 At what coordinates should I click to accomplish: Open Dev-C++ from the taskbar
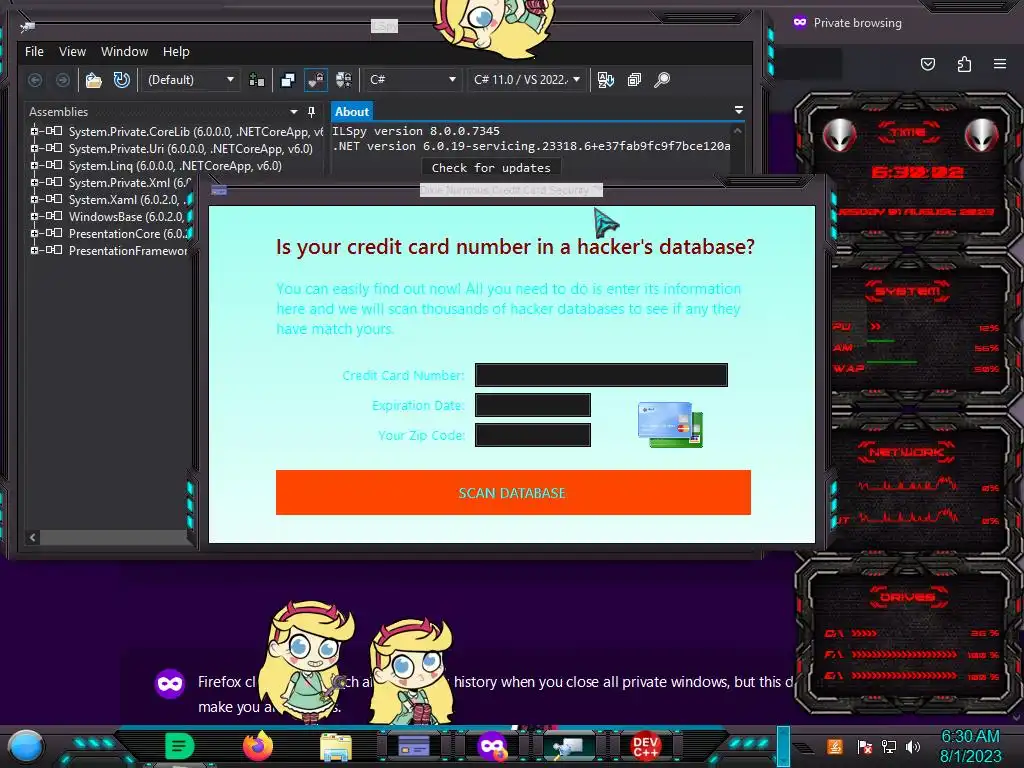click(x=645, y=746)
